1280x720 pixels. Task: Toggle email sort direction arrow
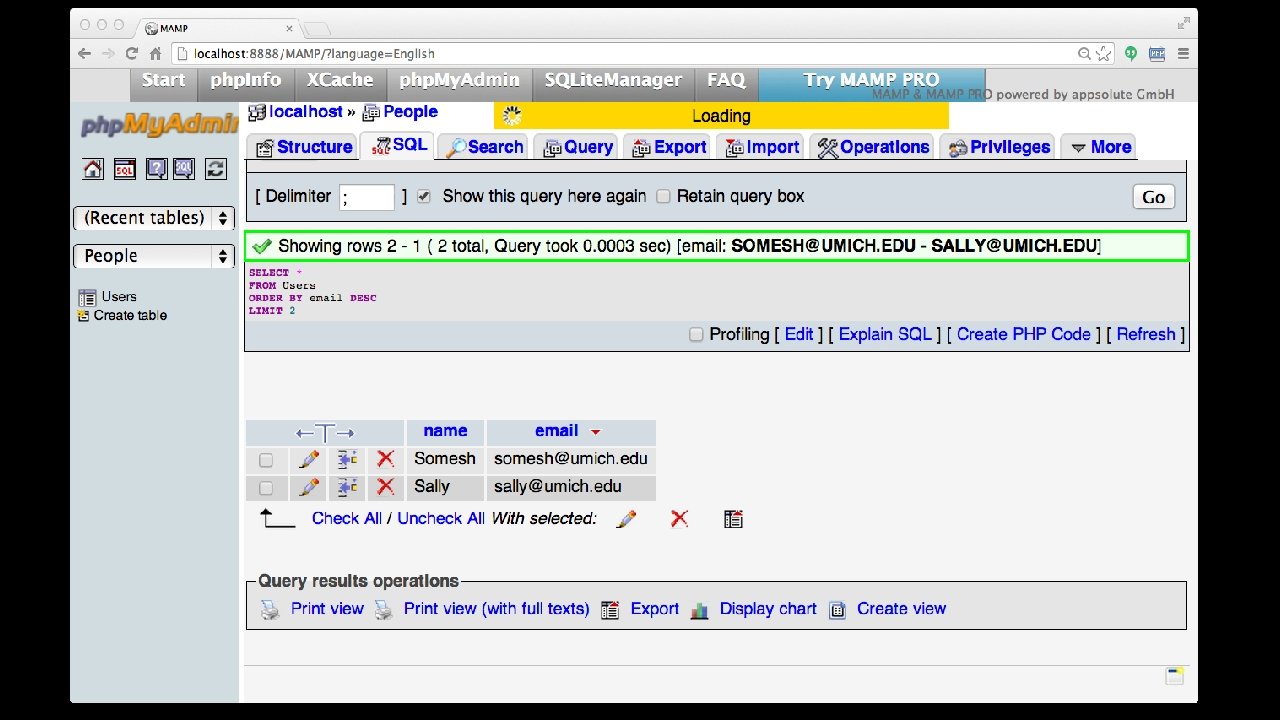[596, 432]
